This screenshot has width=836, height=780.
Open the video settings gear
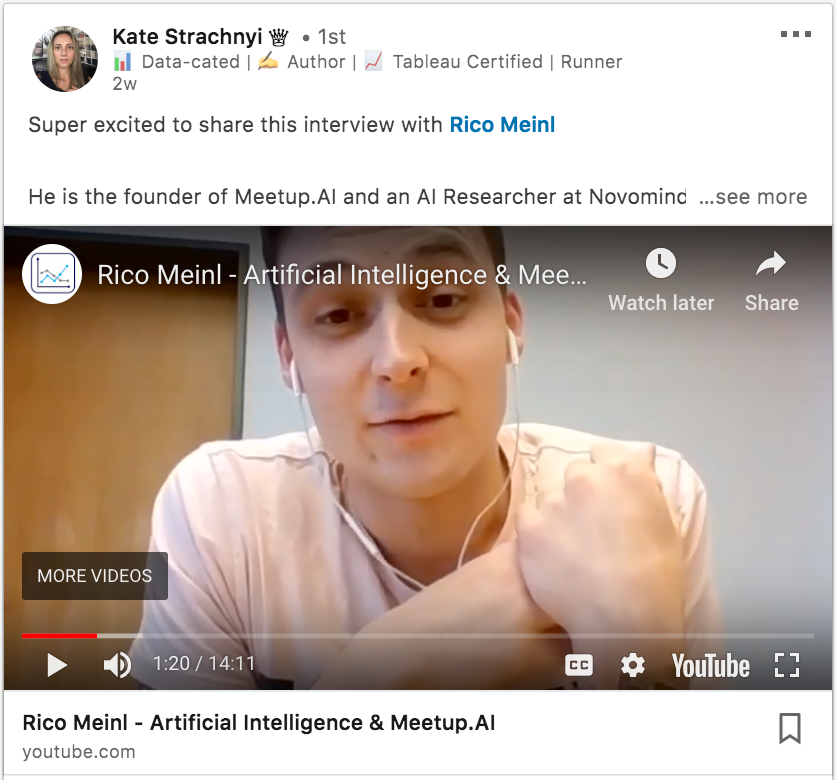[633, 665]
